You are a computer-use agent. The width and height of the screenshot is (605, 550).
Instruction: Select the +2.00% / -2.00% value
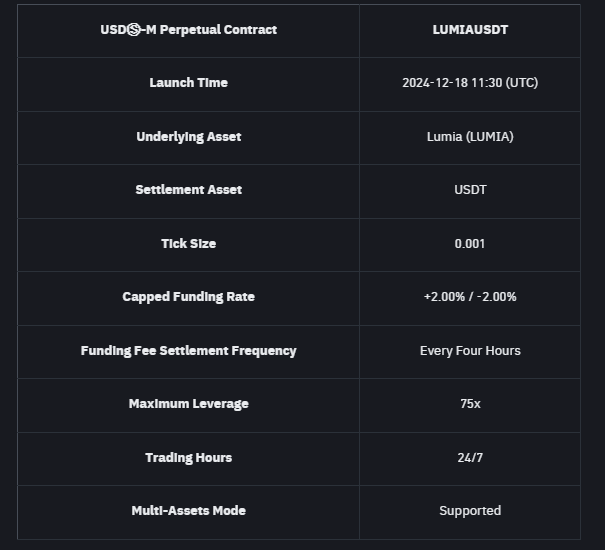point(470,297)
